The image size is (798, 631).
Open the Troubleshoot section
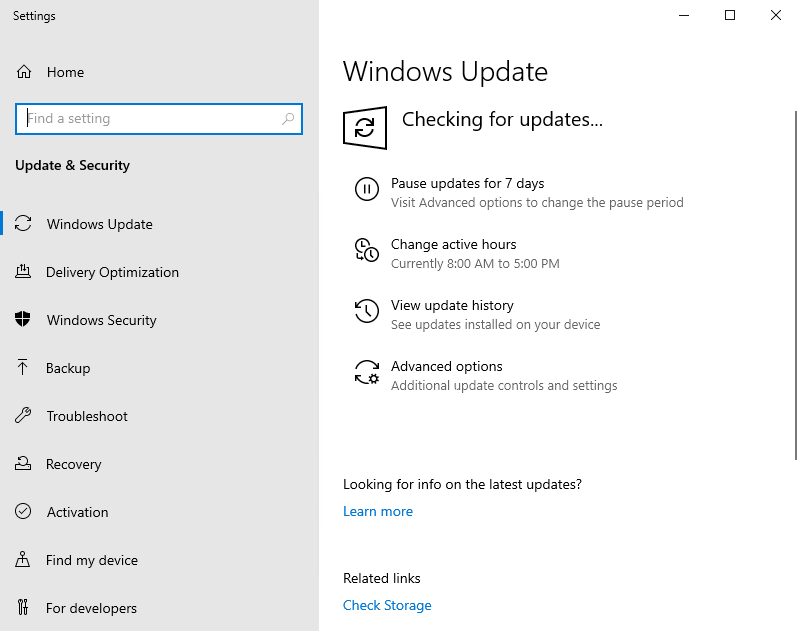pos(87,416)
